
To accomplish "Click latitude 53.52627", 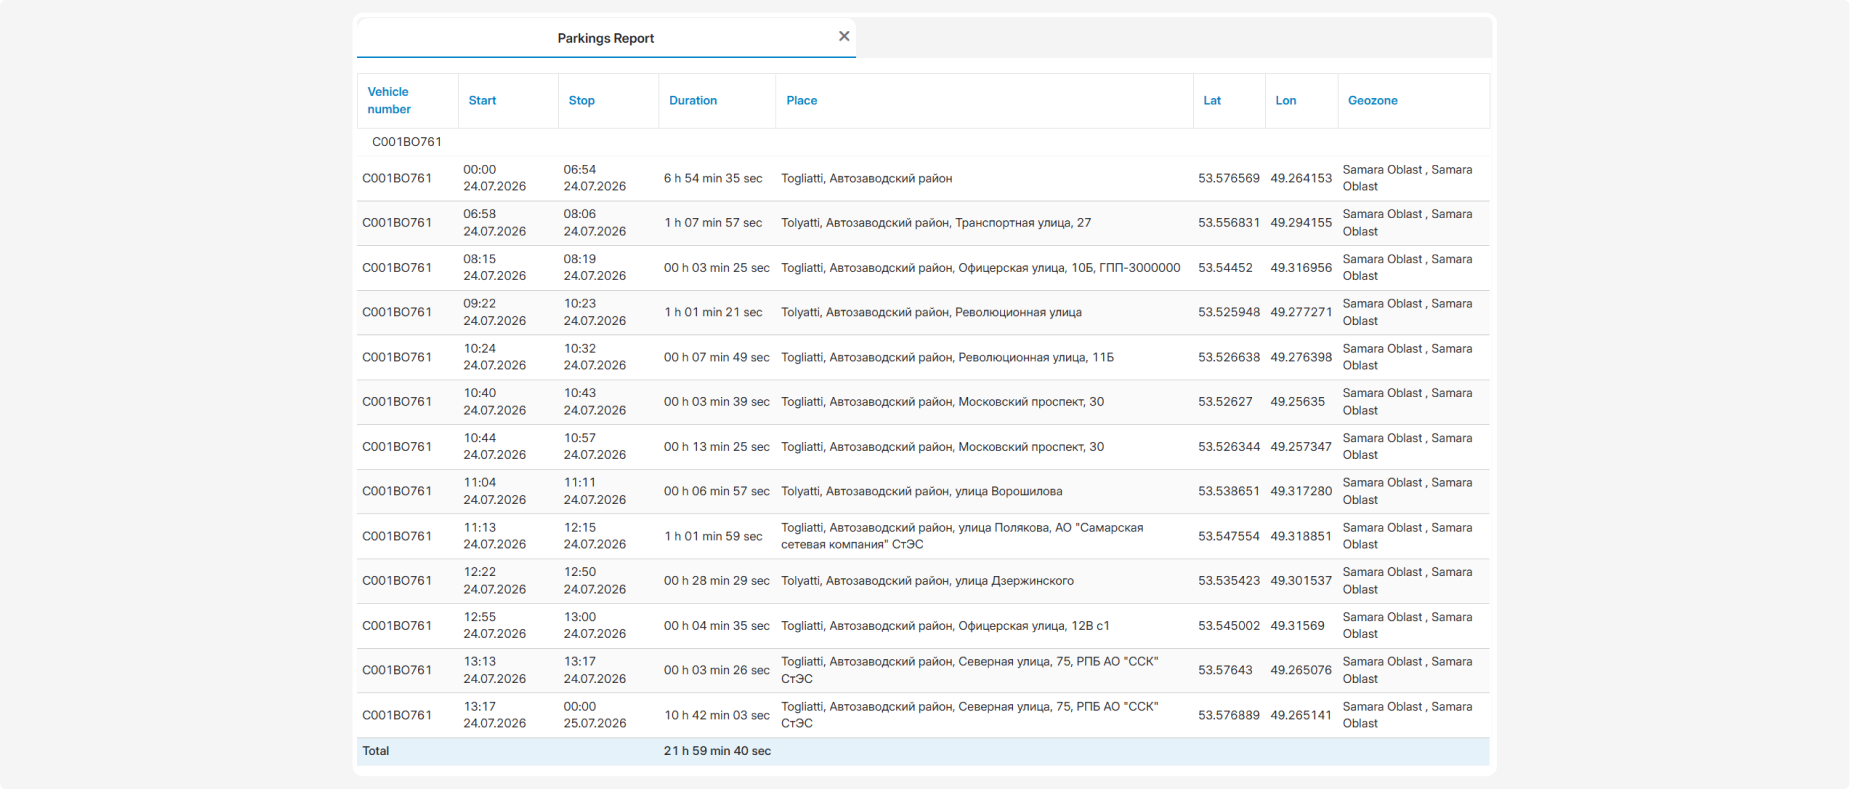I will point(1225,402).
